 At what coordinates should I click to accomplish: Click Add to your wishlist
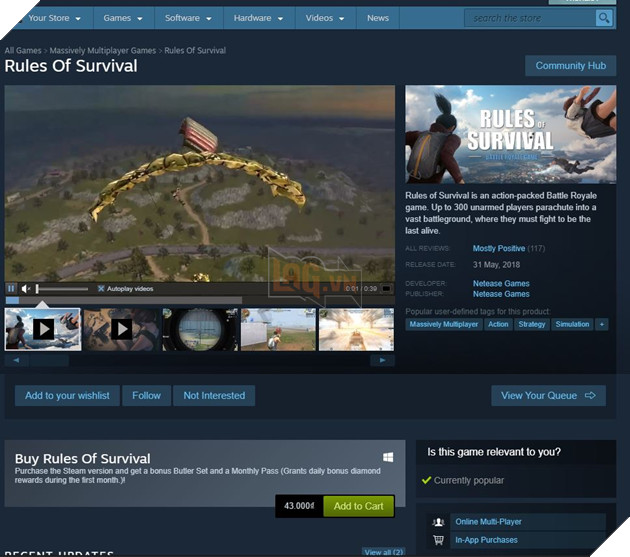coord(67,395)
